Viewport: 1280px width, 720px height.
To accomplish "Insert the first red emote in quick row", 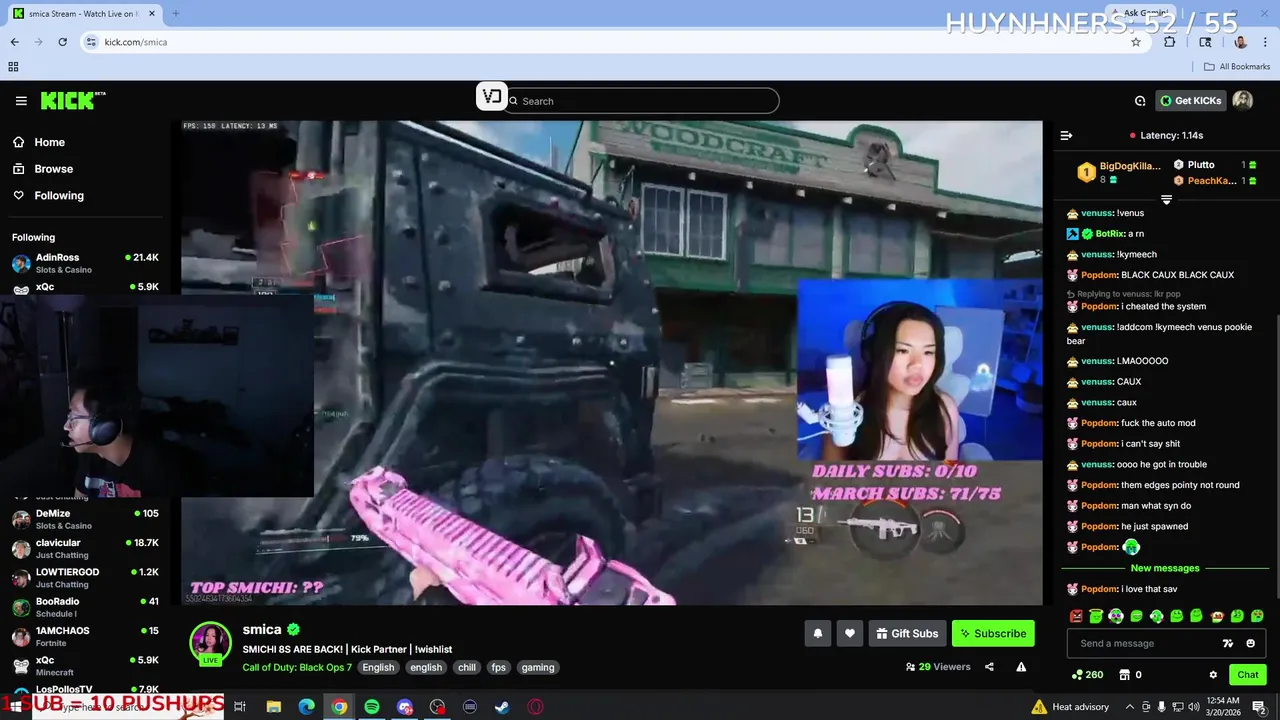I will [1076, 616].
